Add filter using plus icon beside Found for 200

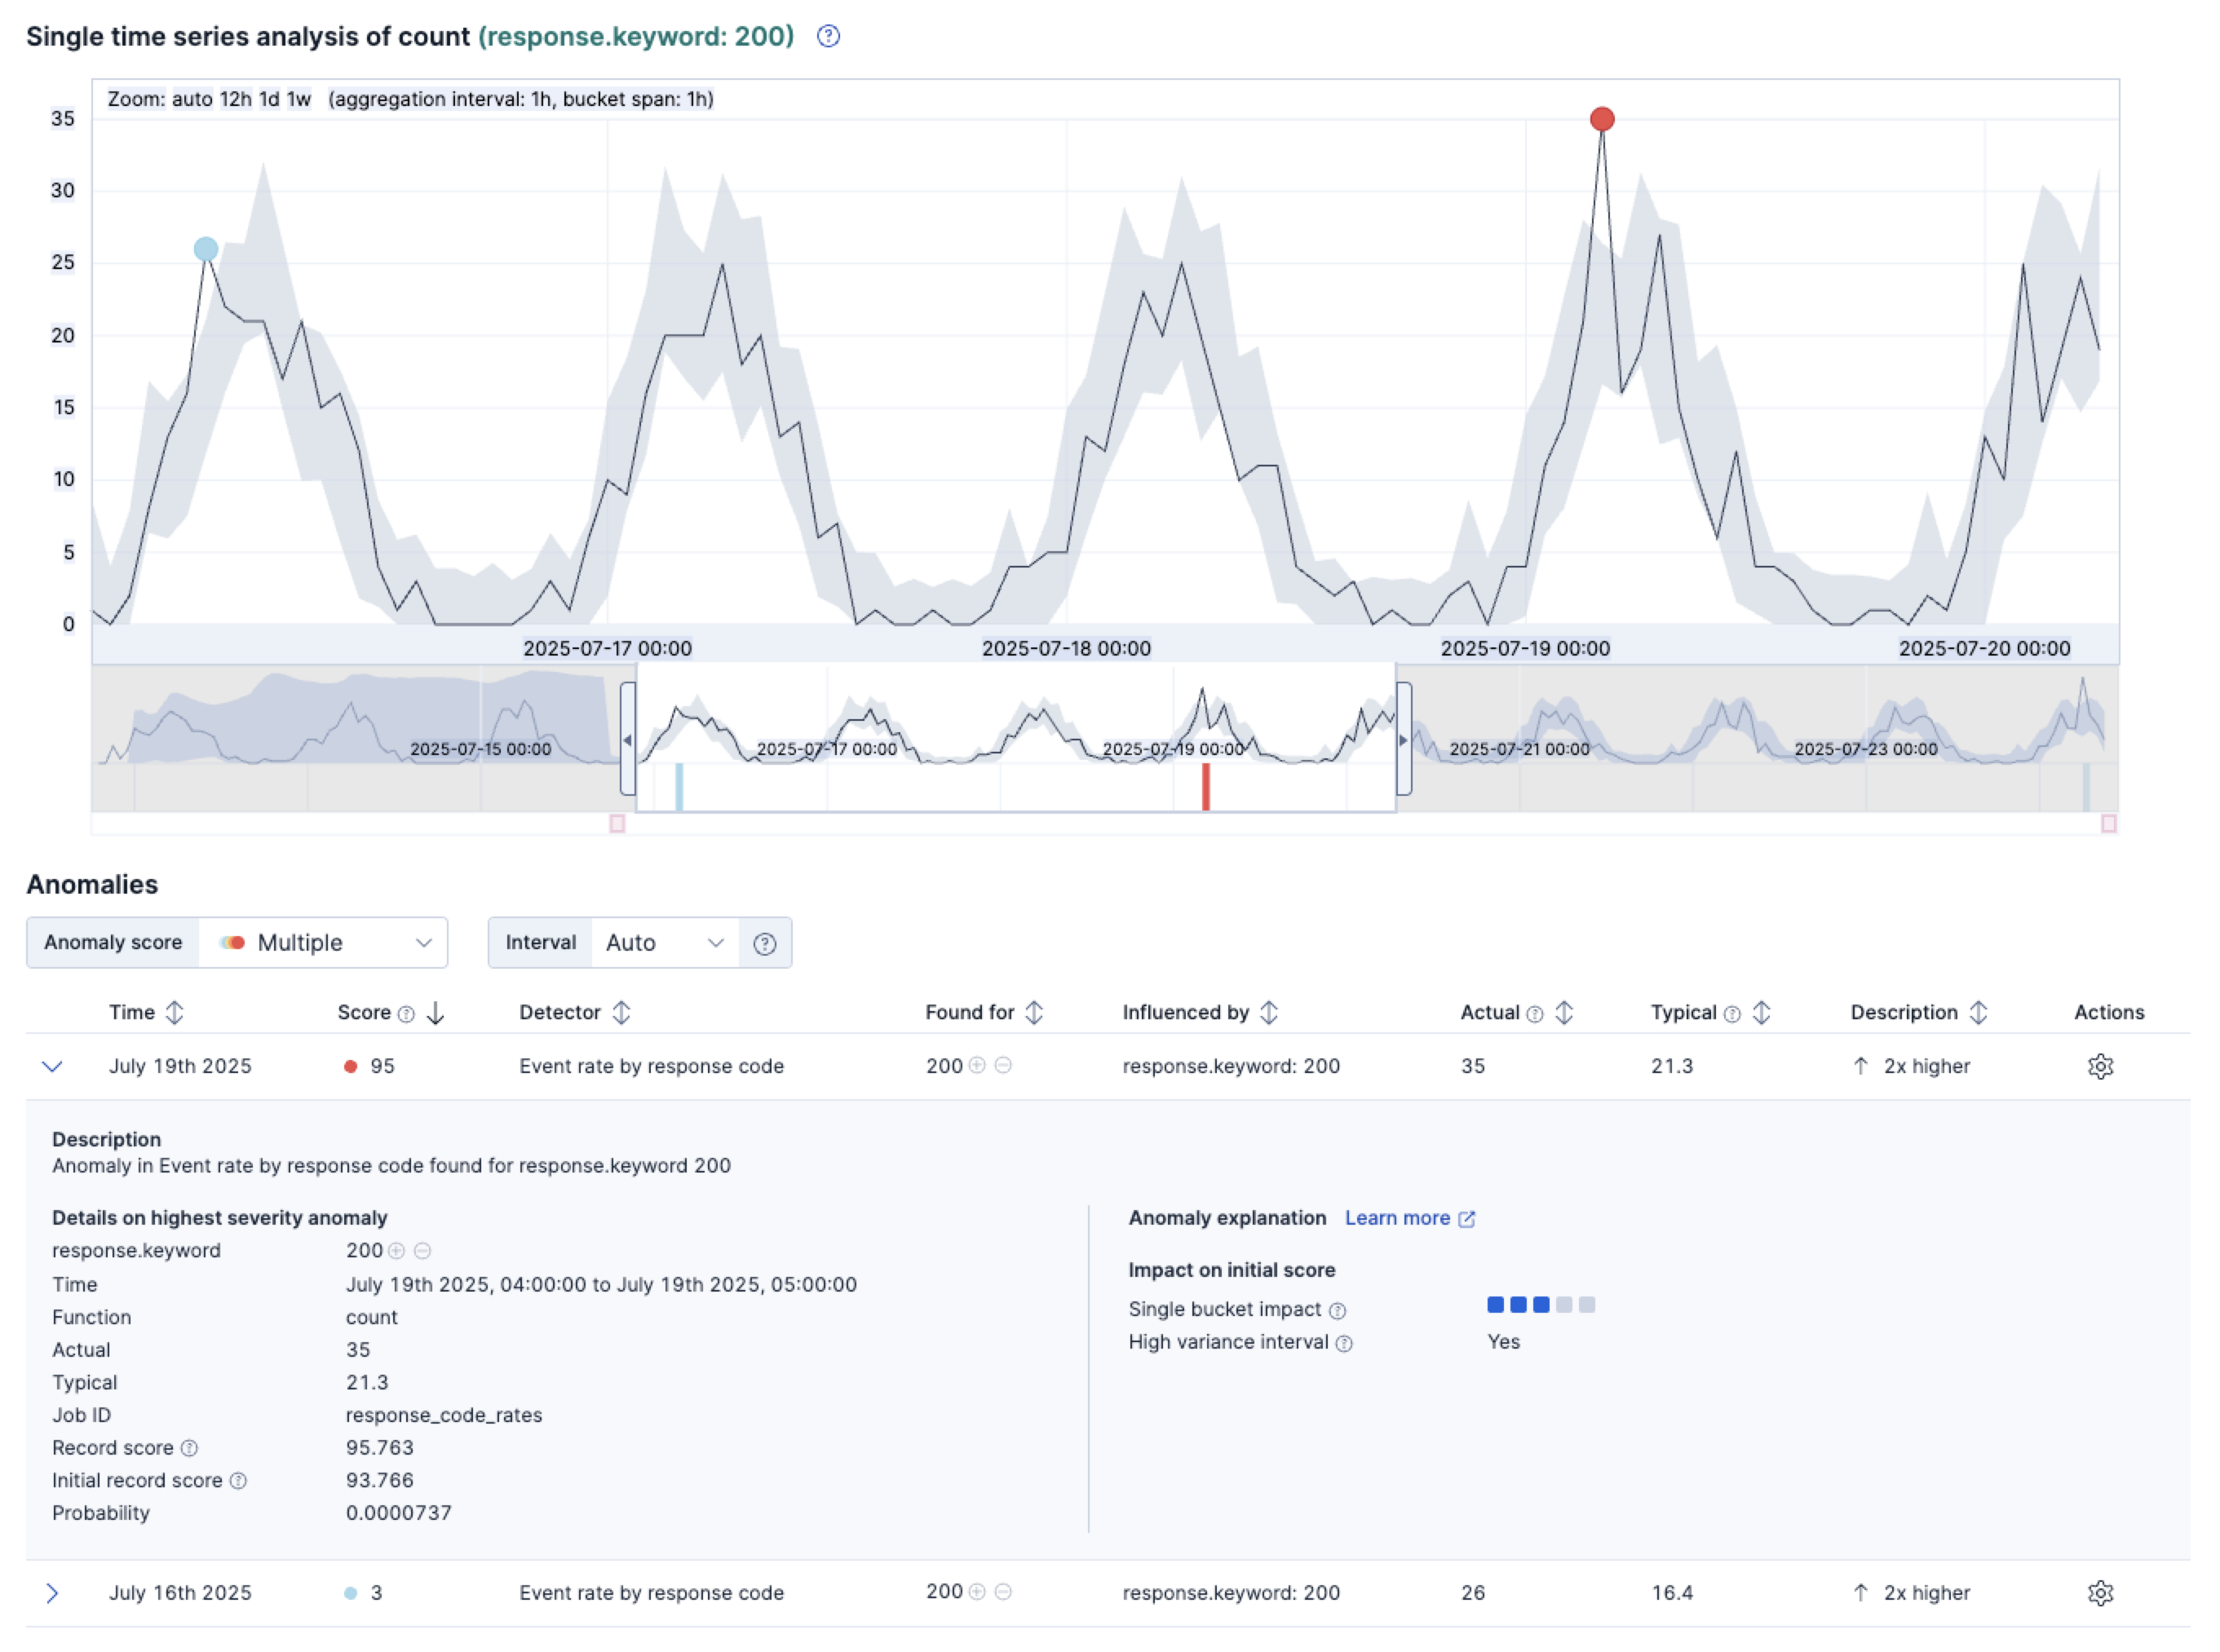click(977, 1066)
